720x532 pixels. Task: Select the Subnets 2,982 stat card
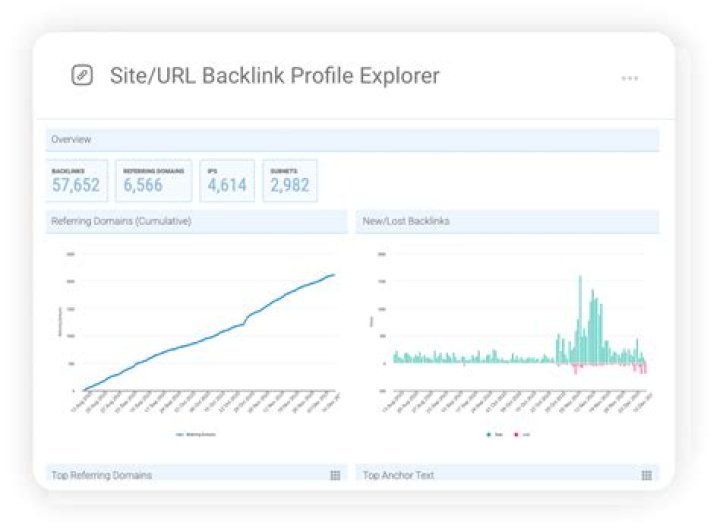coord(290,180)
